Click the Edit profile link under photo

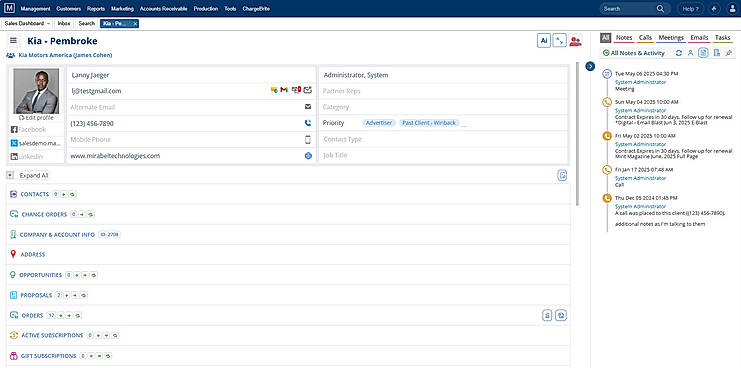(x=36, y=118)
